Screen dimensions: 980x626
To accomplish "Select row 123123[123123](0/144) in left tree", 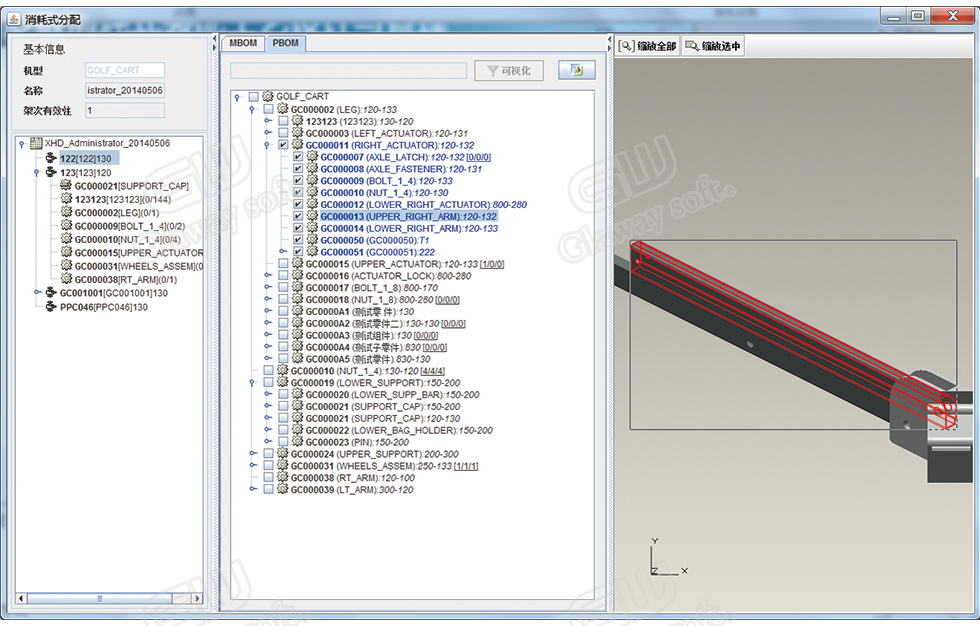I will [x=122, y=199].
